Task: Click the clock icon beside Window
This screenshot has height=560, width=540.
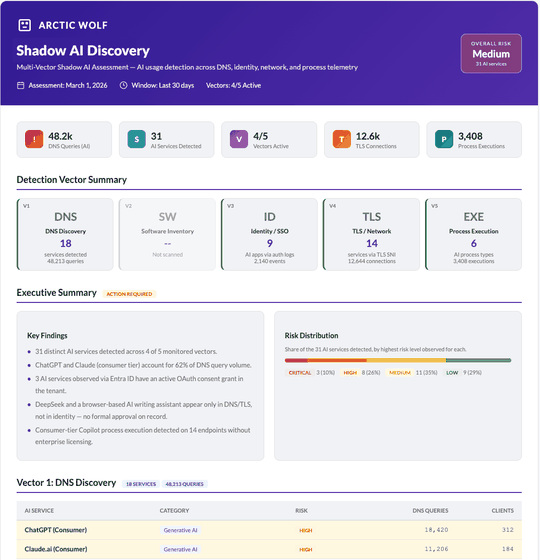Action: [123, 85]
